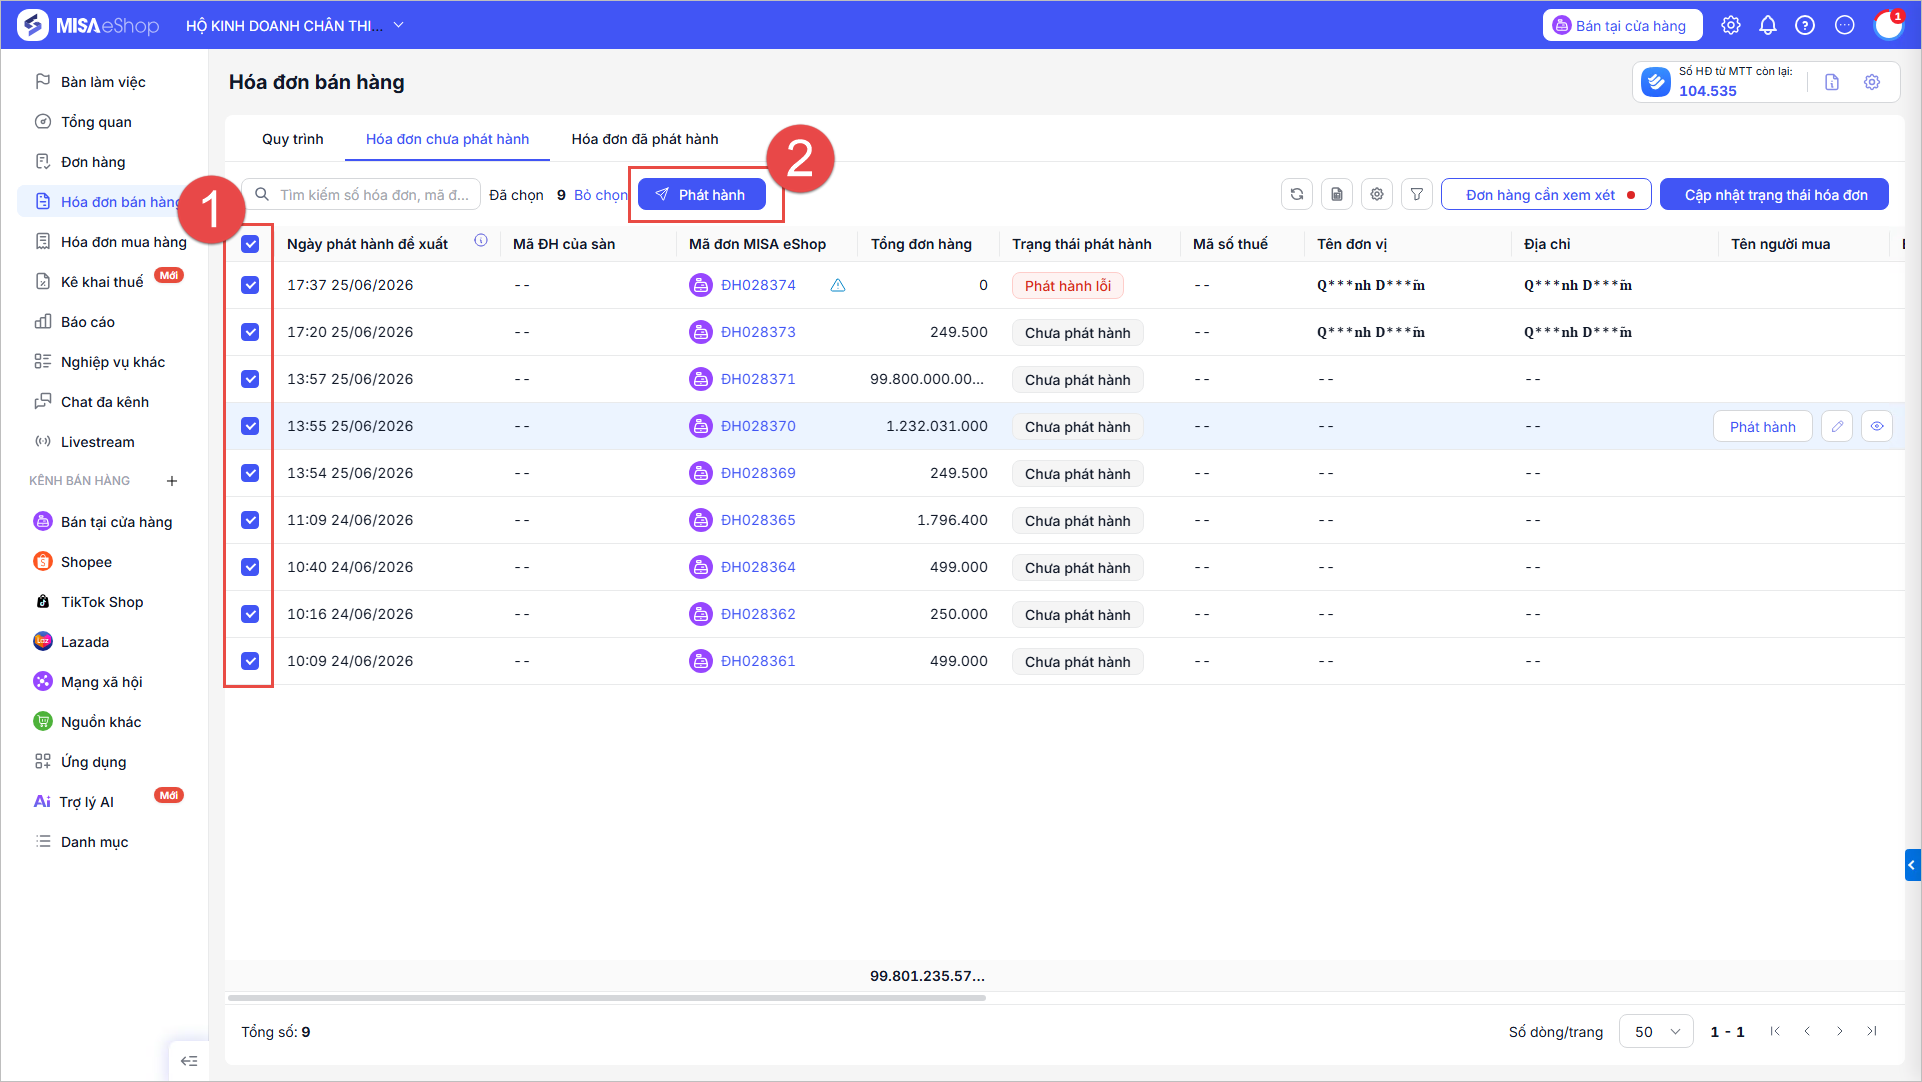The height and width of the screenshot is (1082, 1922).
Task: Uncheck the checkbox for order ĐH028373
Action: coord(250,332)
